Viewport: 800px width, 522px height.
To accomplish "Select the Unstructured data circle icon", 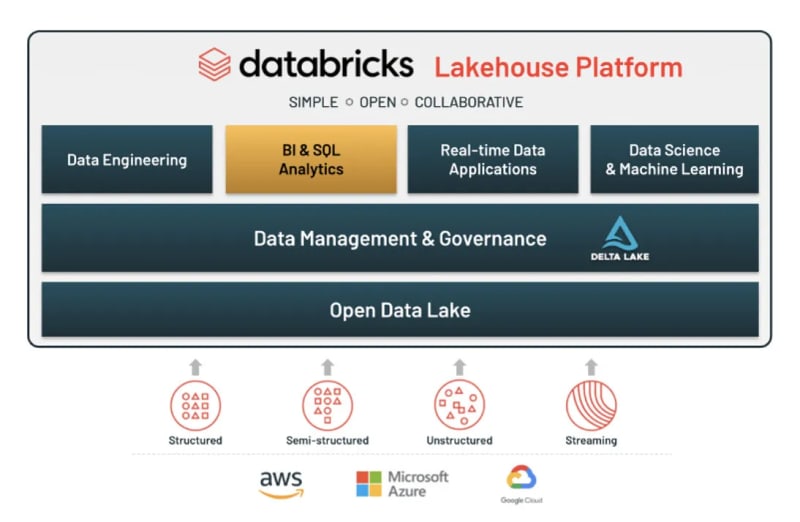I will coord(459,406).
